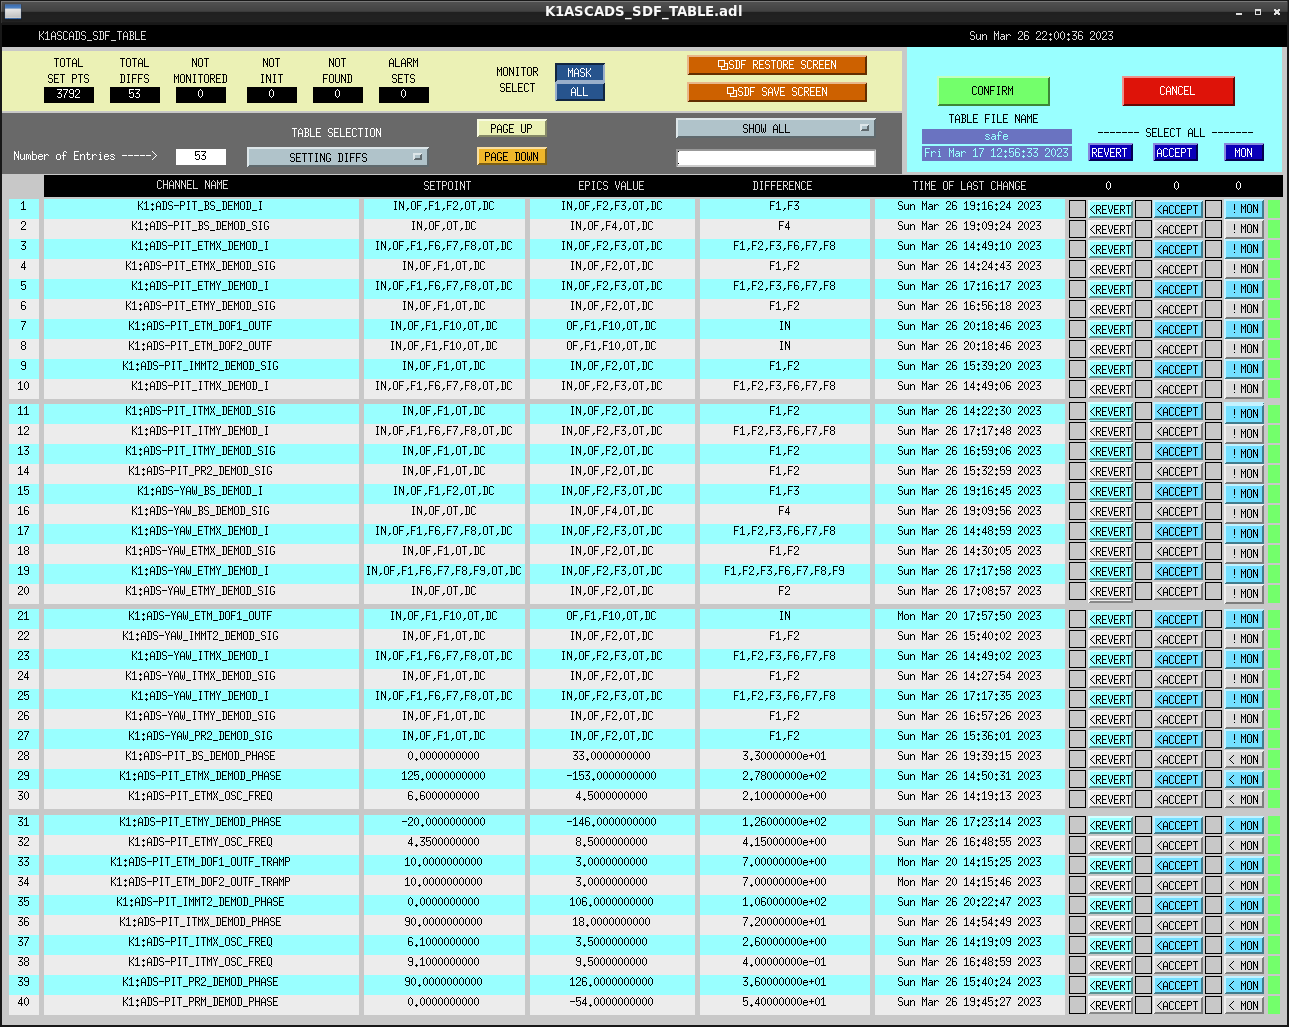Click select-all ACCEPT button
The image size is (1289, 1027).
(1175, 153)
